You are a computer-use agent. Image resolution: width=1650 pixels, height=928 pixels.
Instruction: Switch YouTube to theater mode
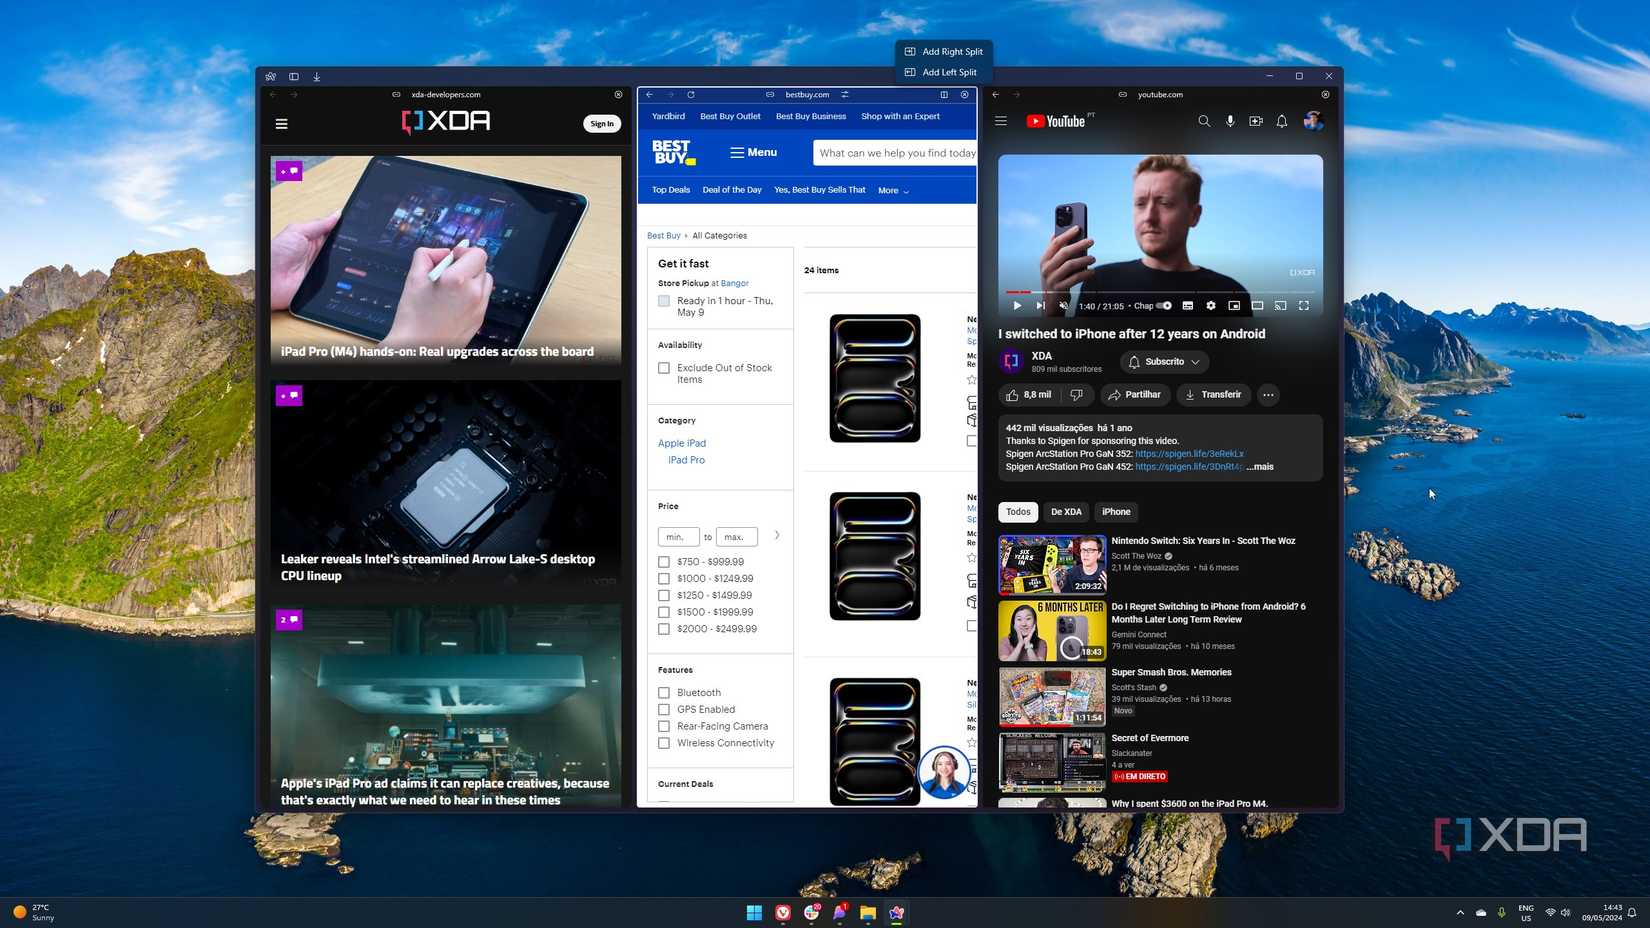click(1258, 306)
